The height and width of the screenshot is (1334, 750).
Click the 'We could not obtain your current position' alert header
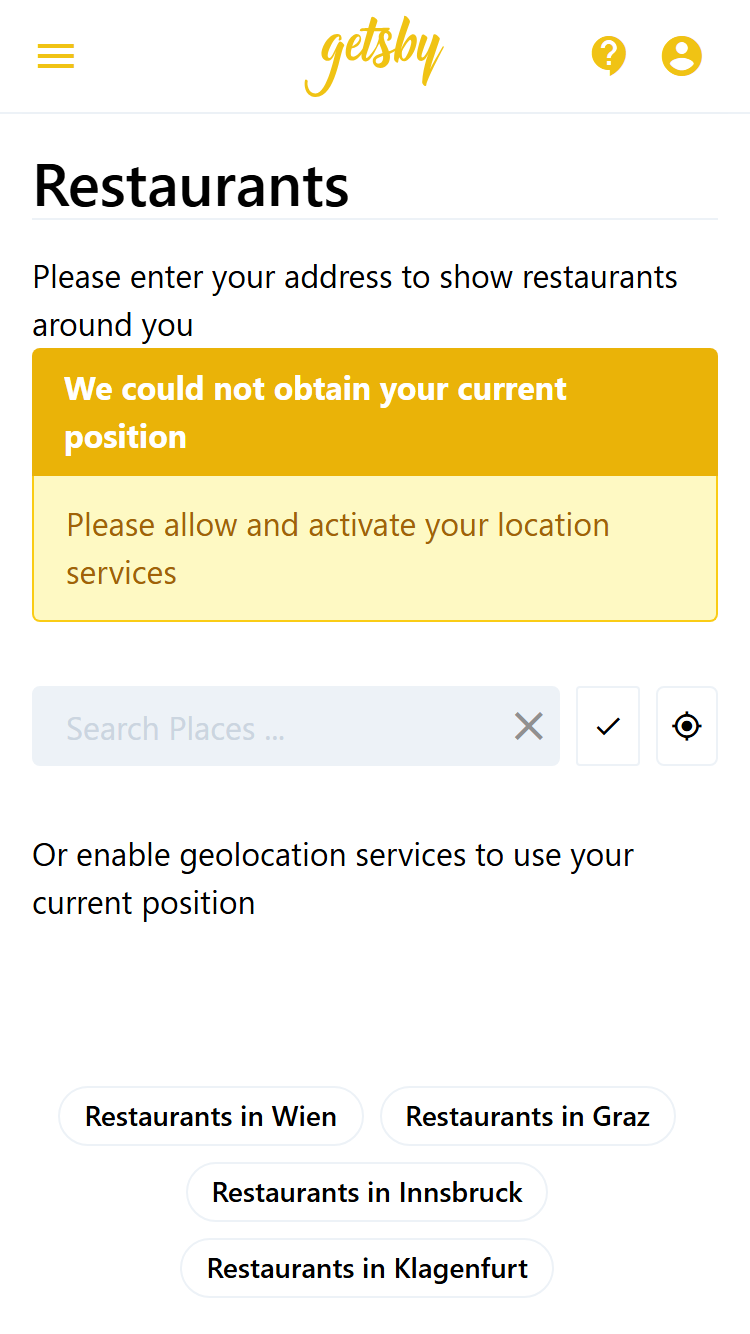[375, 412]
